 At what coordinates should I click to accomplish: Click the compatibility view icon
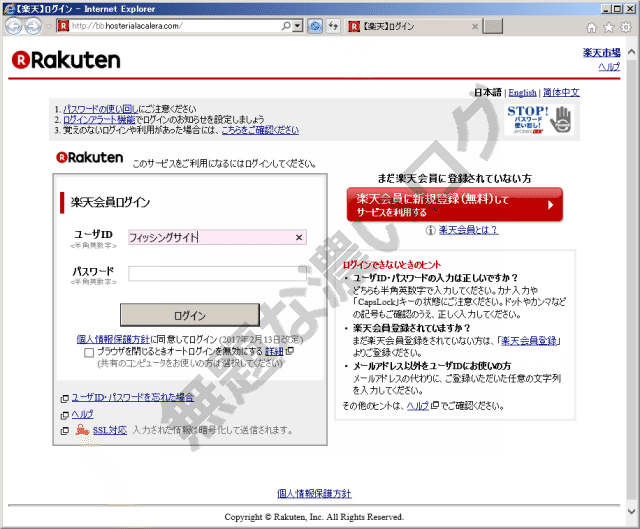(x=315, y=26)
